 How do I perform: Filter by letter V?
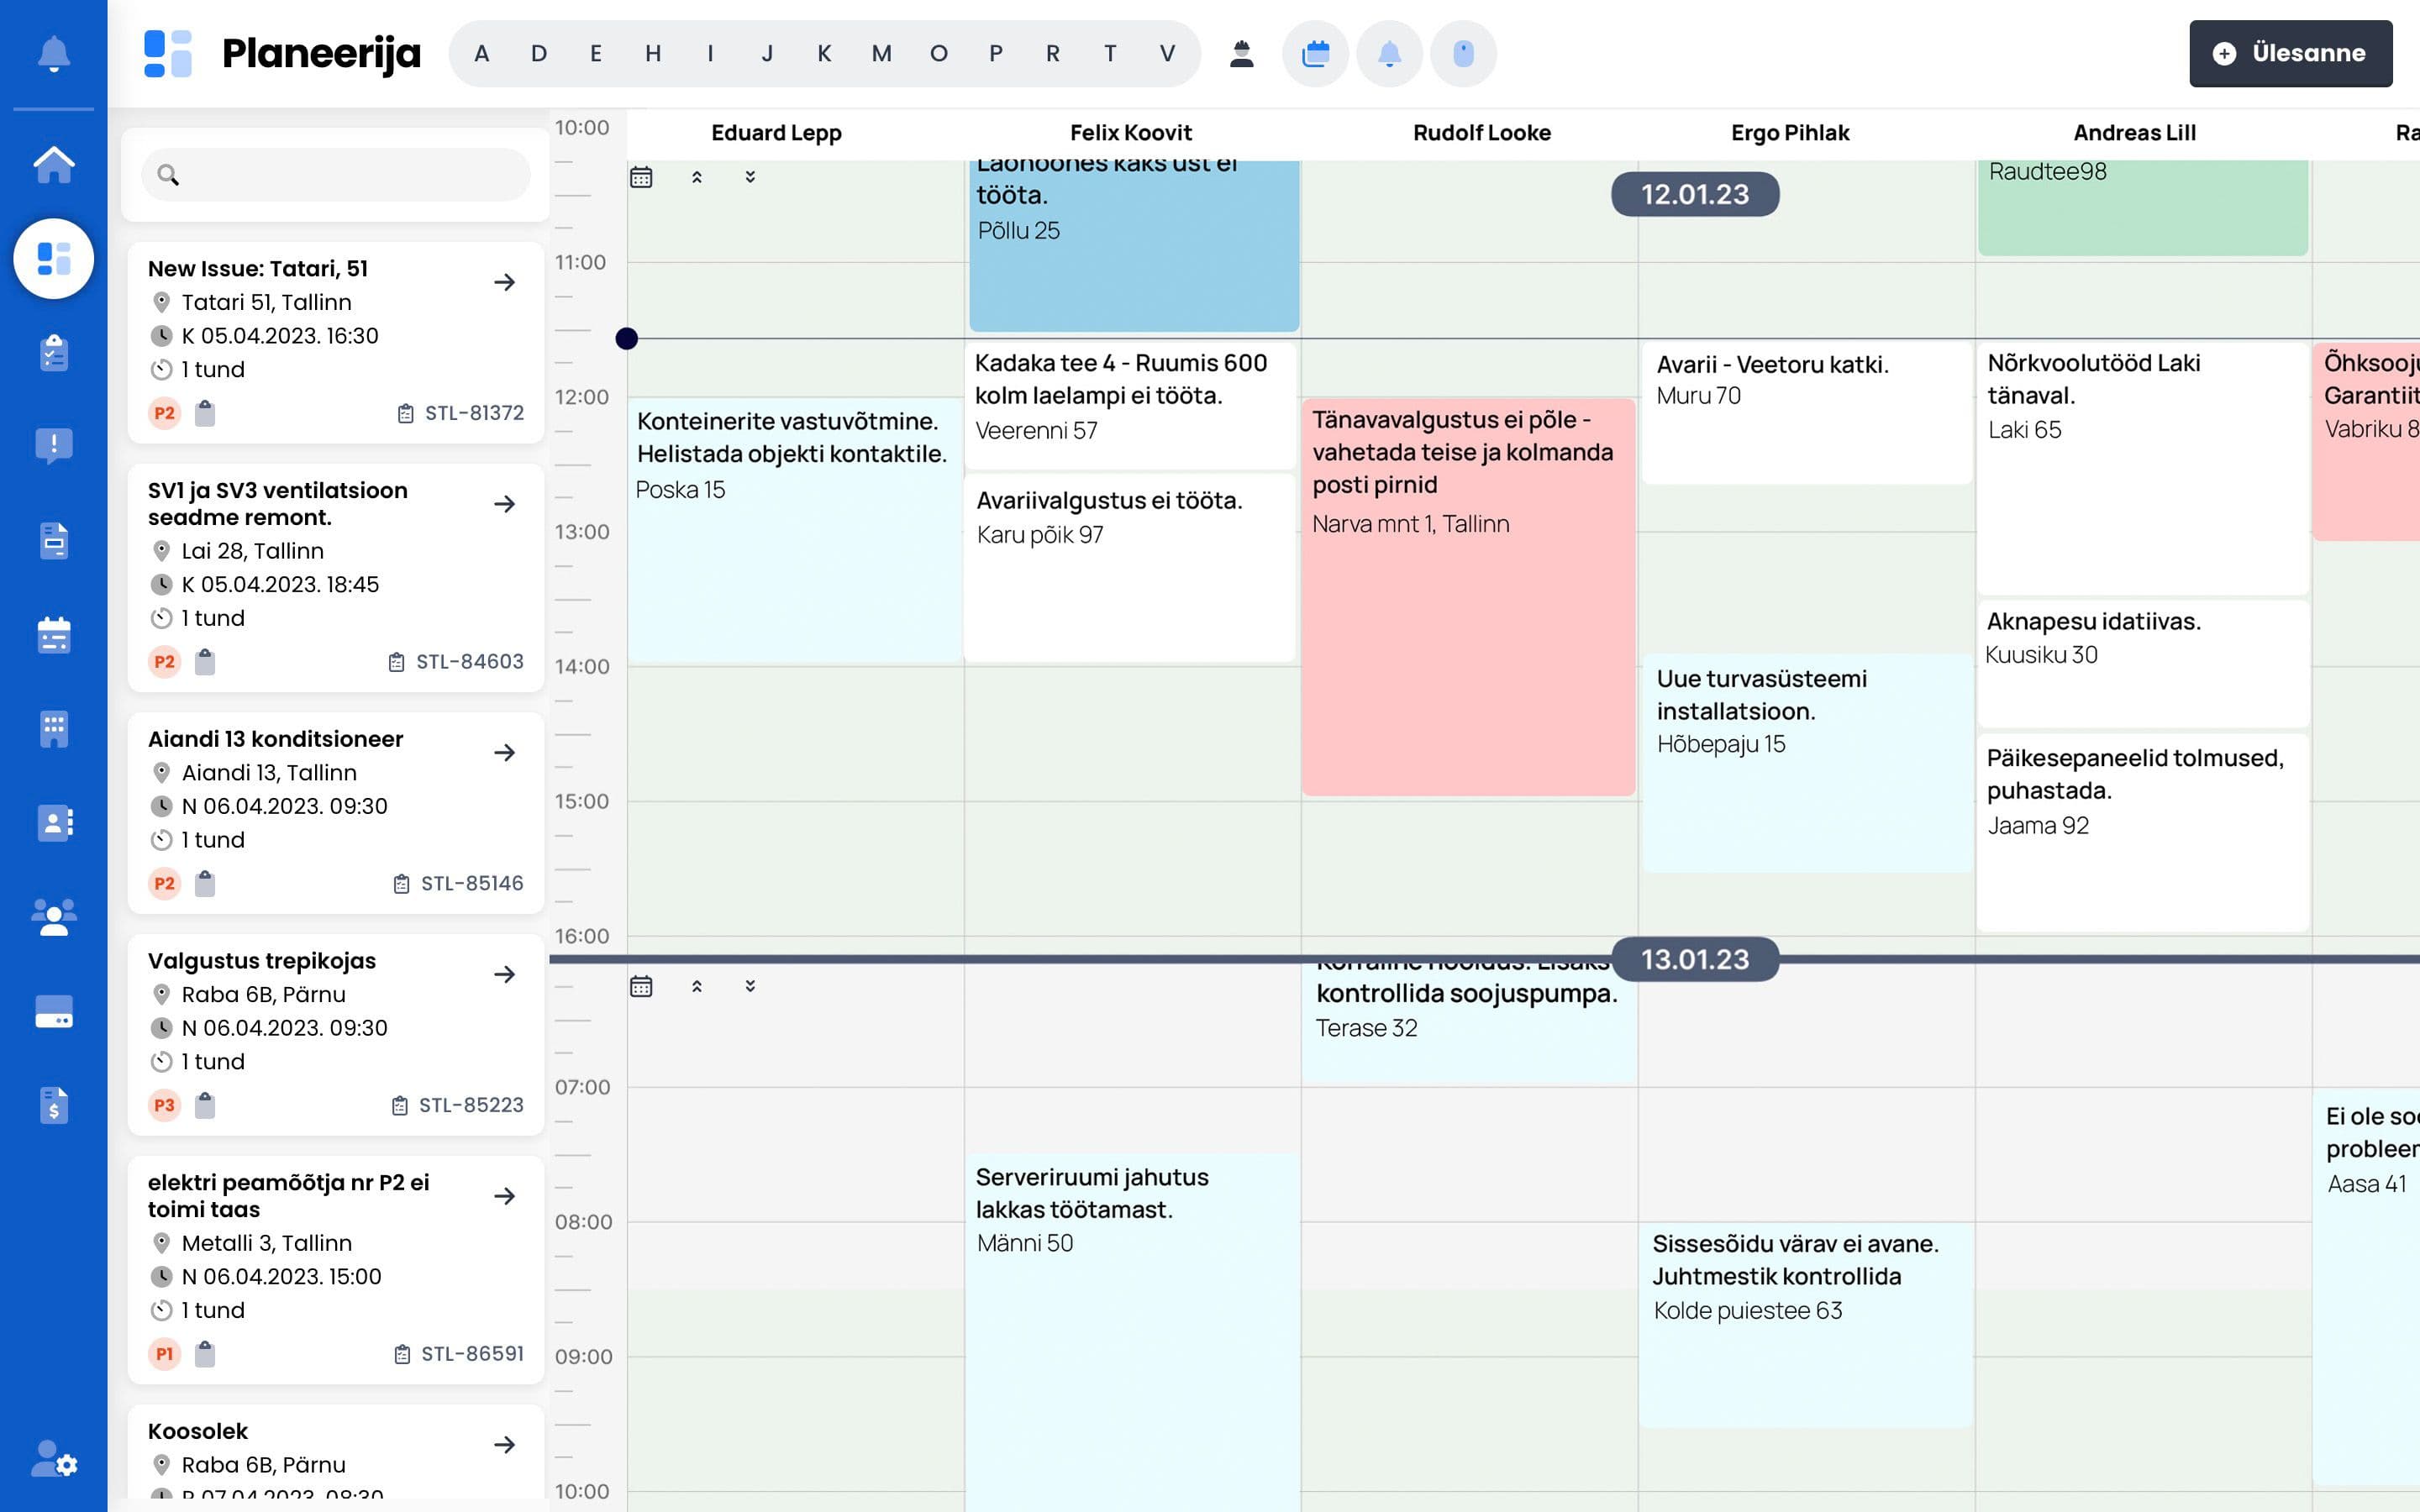pyautogui.click(x=1167, y=54)
